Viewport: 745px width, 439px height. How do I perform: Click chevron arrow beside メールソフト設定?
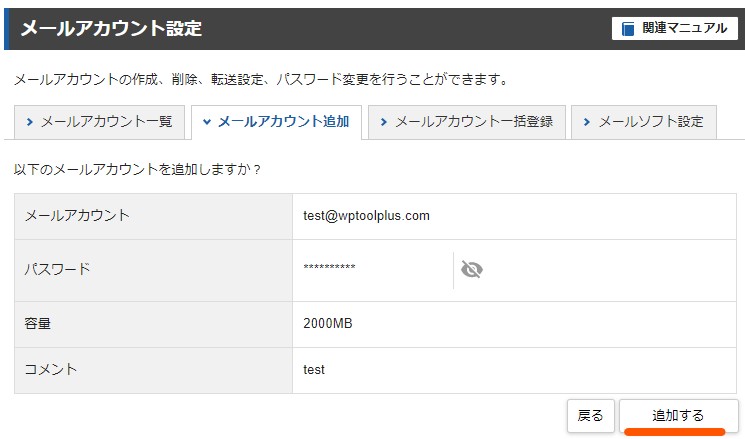(586, 122)
